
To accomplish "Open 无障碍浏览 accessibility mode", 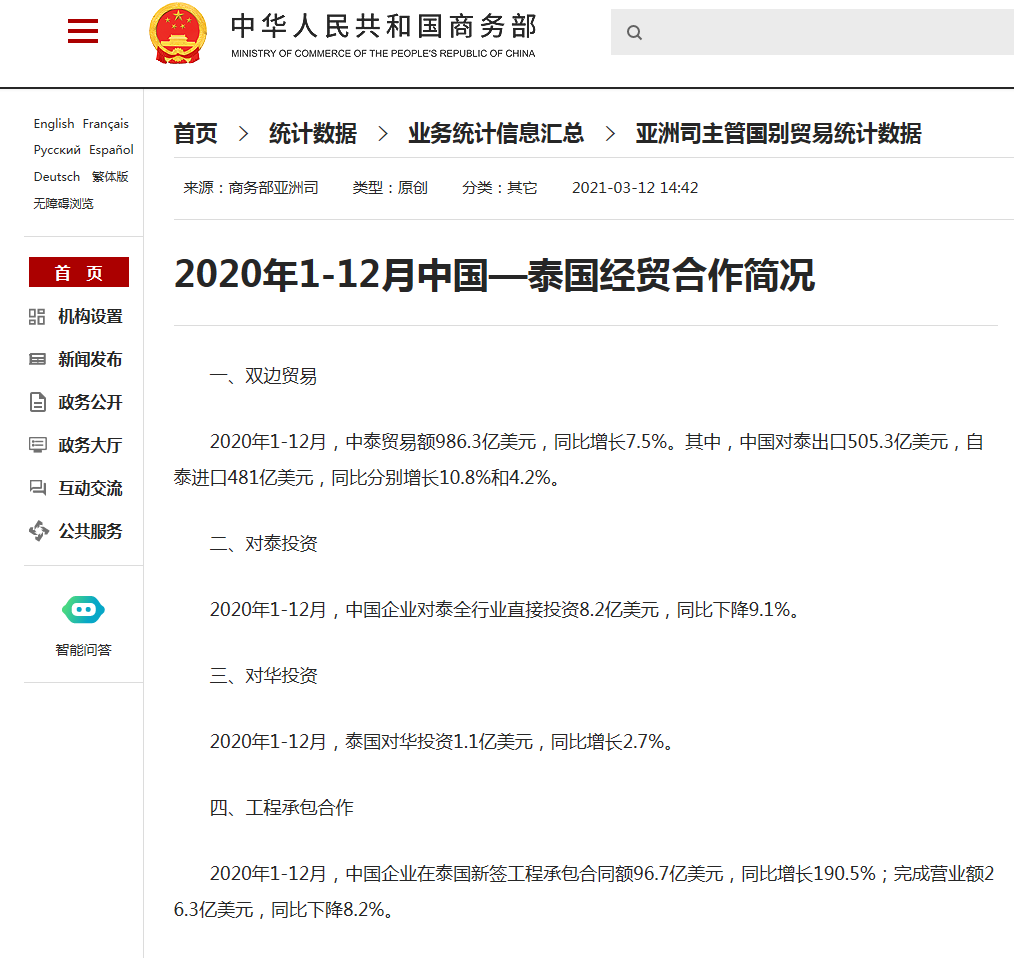I will [x=63, y=204].
